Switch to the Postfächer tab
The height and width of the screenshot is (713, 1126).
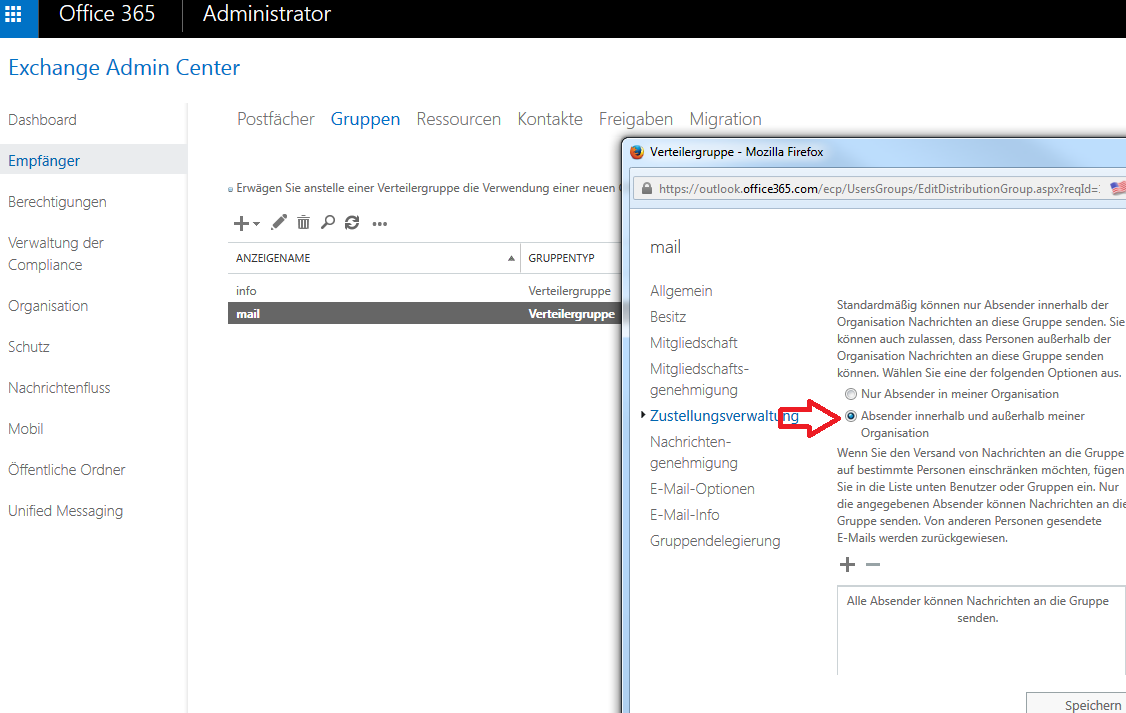(x=276, y=119)
